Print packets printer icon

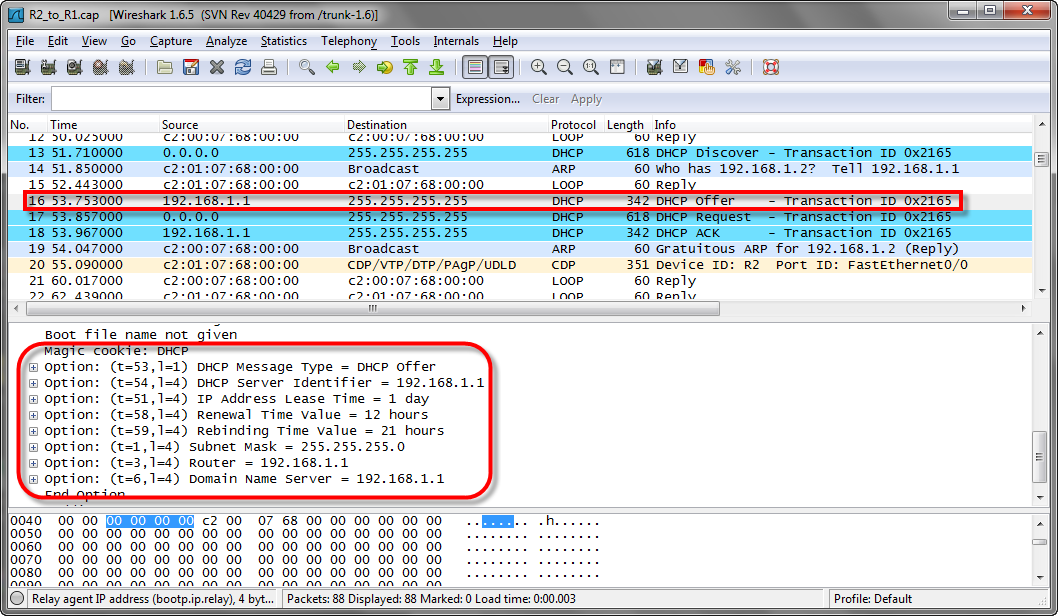(x=269, y=67)
